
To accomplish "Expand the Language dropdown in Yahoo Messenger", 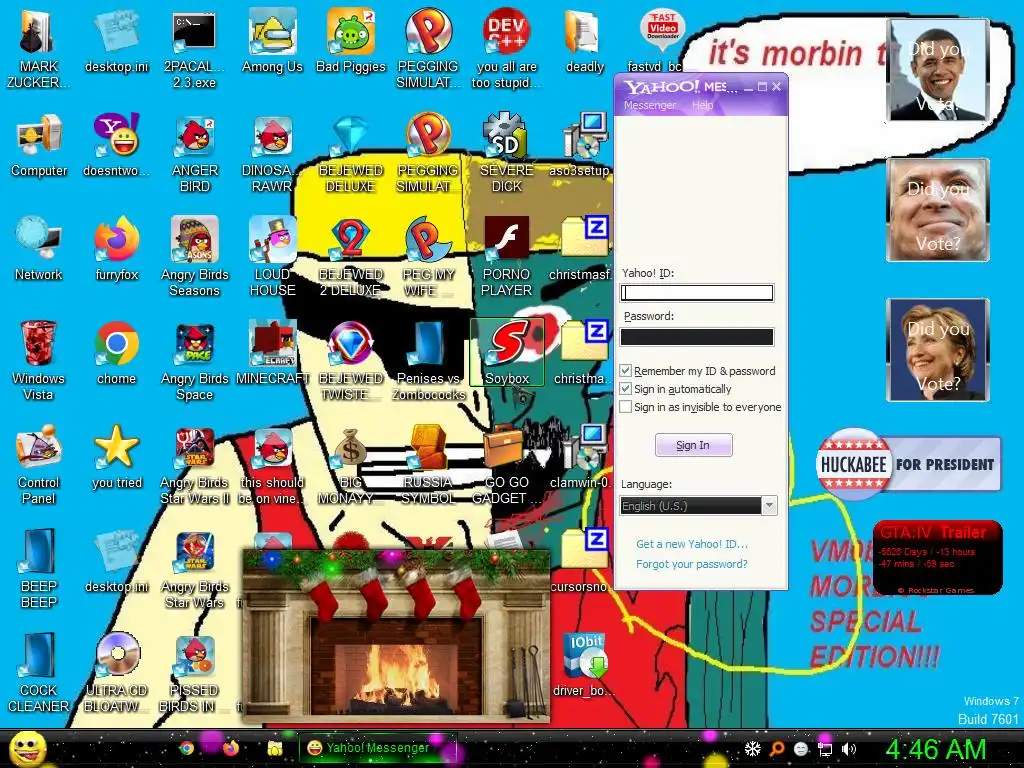I will click(x=769, y=505).
